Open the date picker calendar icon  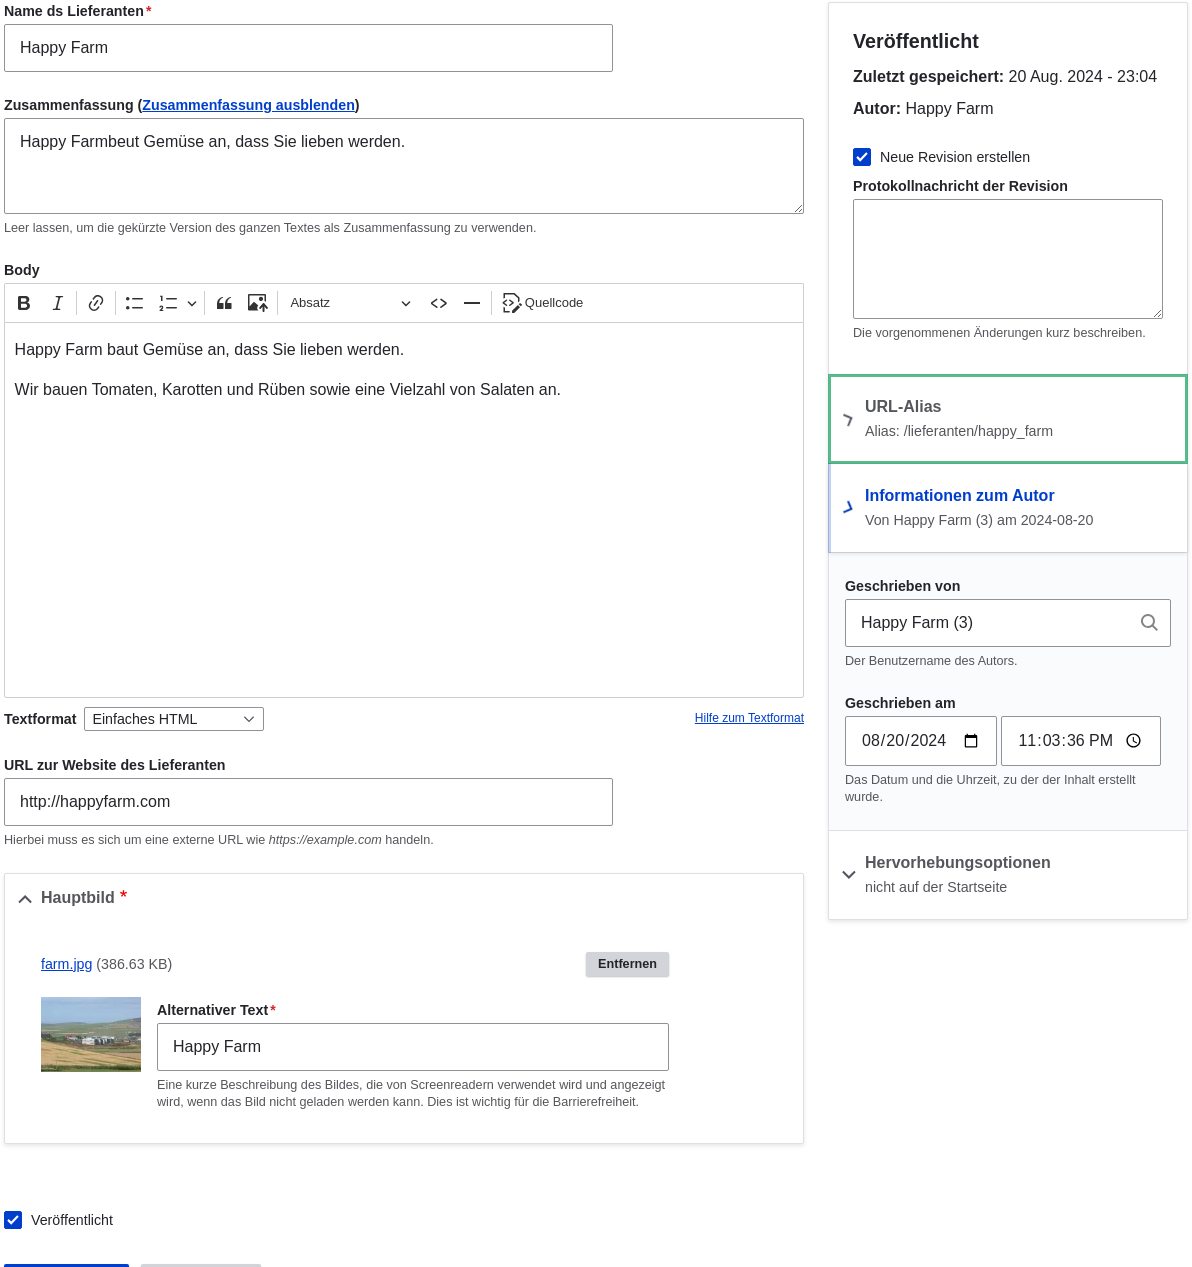[971, 741]
